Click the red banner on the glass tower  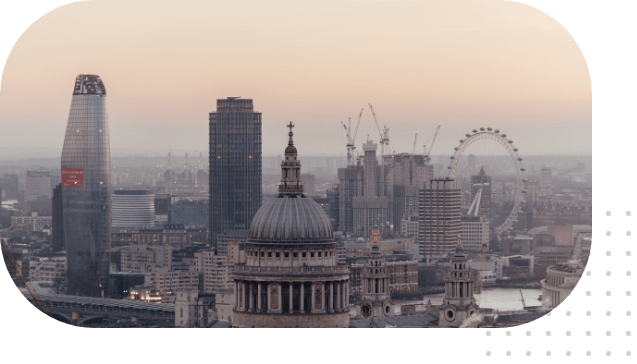pos(73,178)
